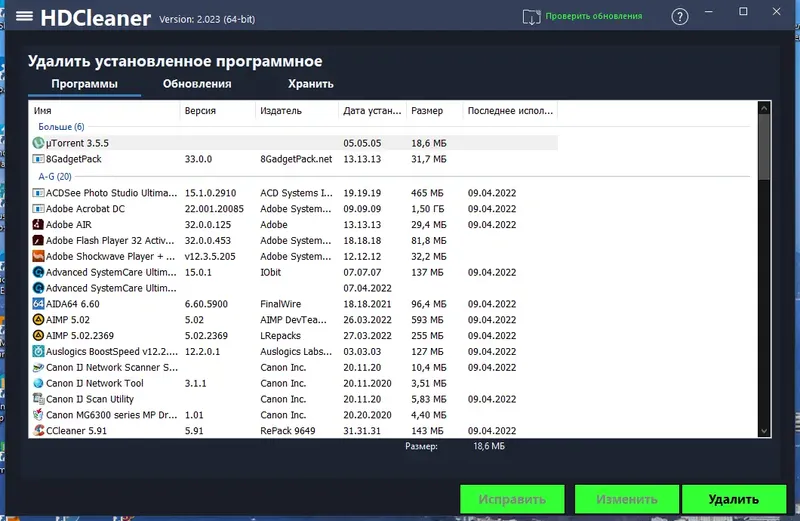This screenshot has height=521, width=800.
Task: Select the AIDA64 6.60 entry
Action: pyautogui.click(x=73, y=304)
